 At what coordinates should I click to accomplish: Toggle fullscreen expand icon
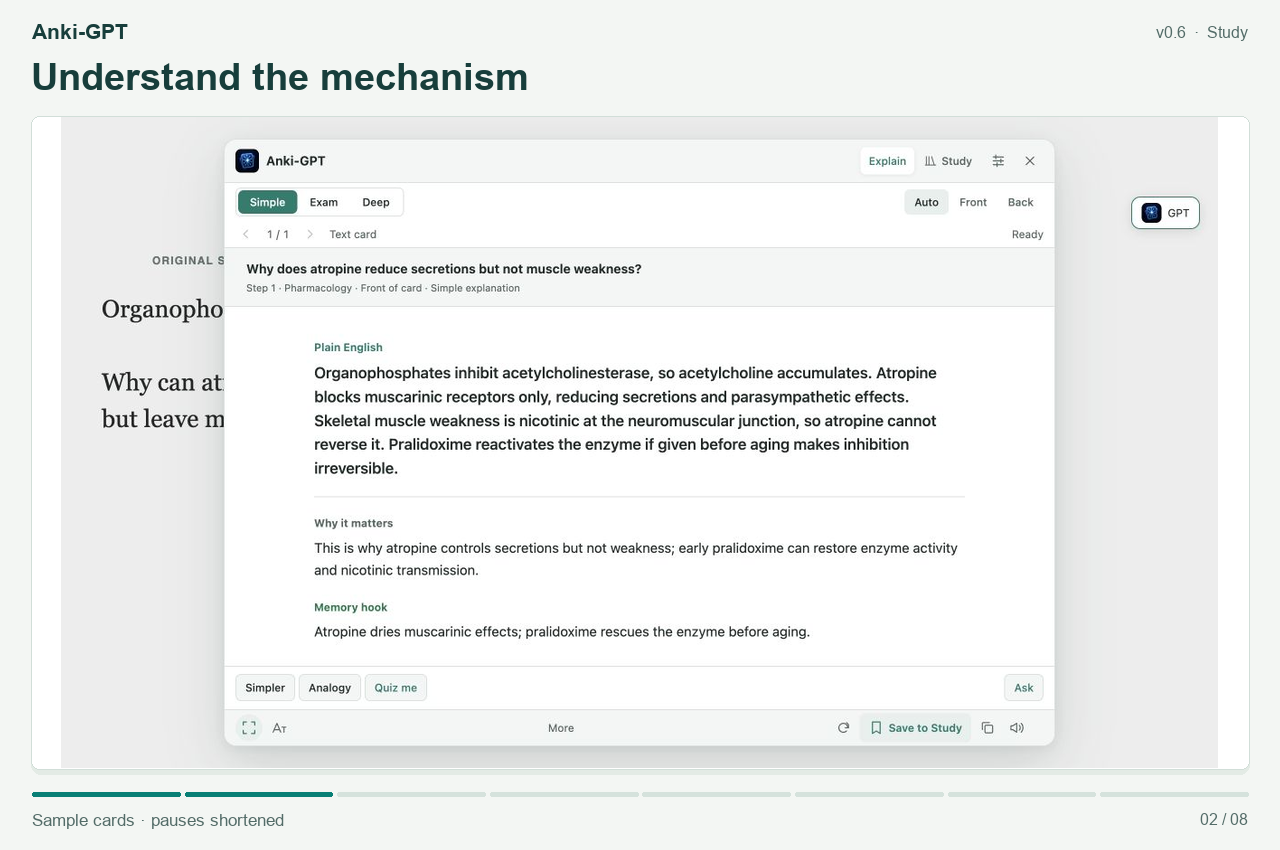coord(249,728)
